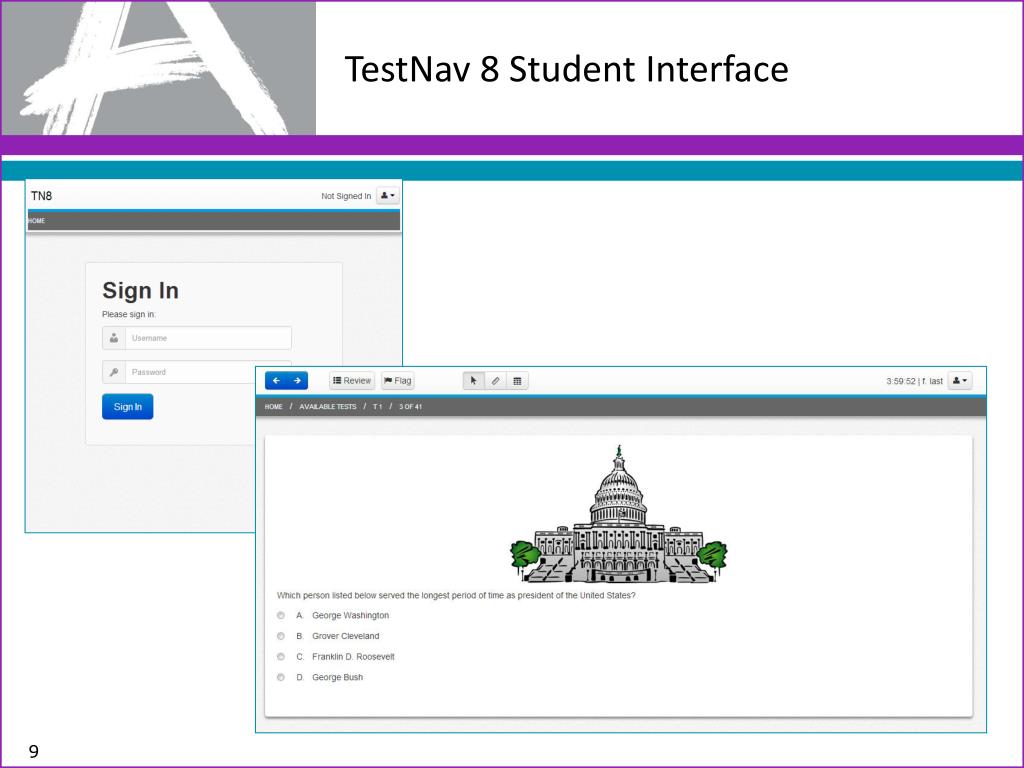Image resolution: width=1024 pixels, height=768 pixels.
Task: Focus the Username field
Action: click(x=208, y=338)
